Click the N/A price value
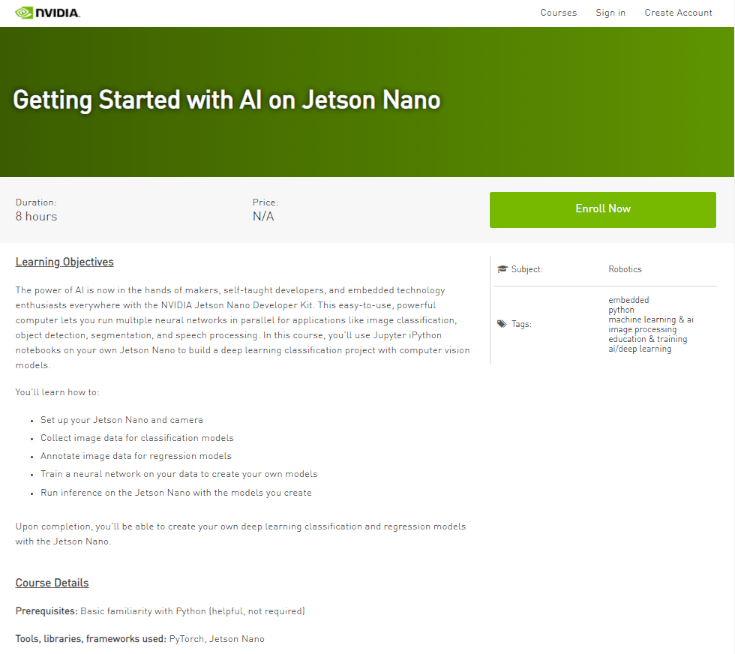 coord(263,217)
